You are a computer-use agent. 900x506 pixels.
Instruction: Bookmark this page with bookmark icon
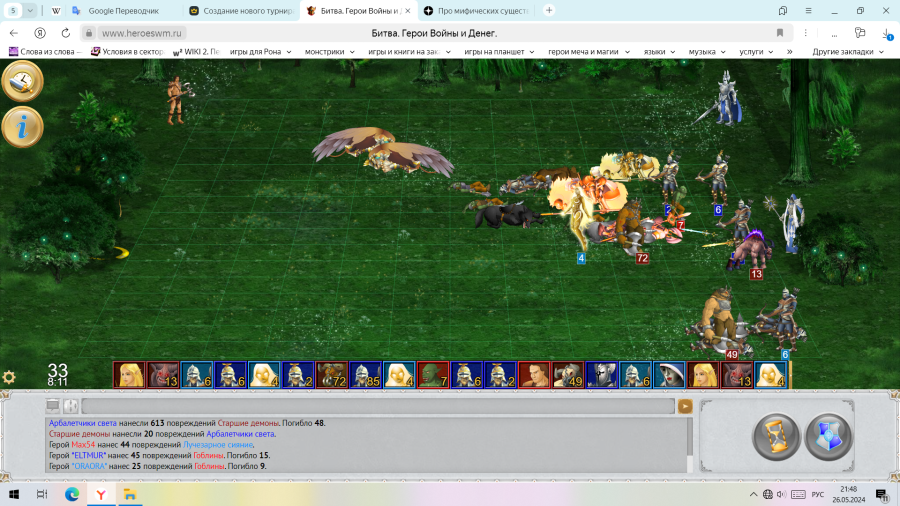tap(779, 33)
